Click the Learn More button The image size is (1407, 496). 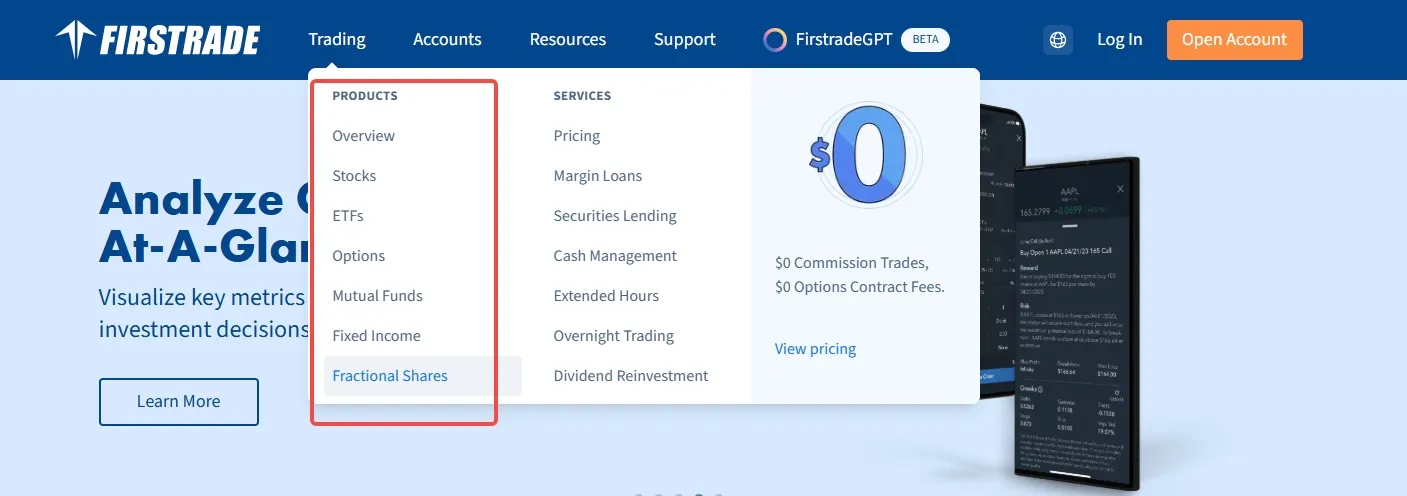coord(179,402)
